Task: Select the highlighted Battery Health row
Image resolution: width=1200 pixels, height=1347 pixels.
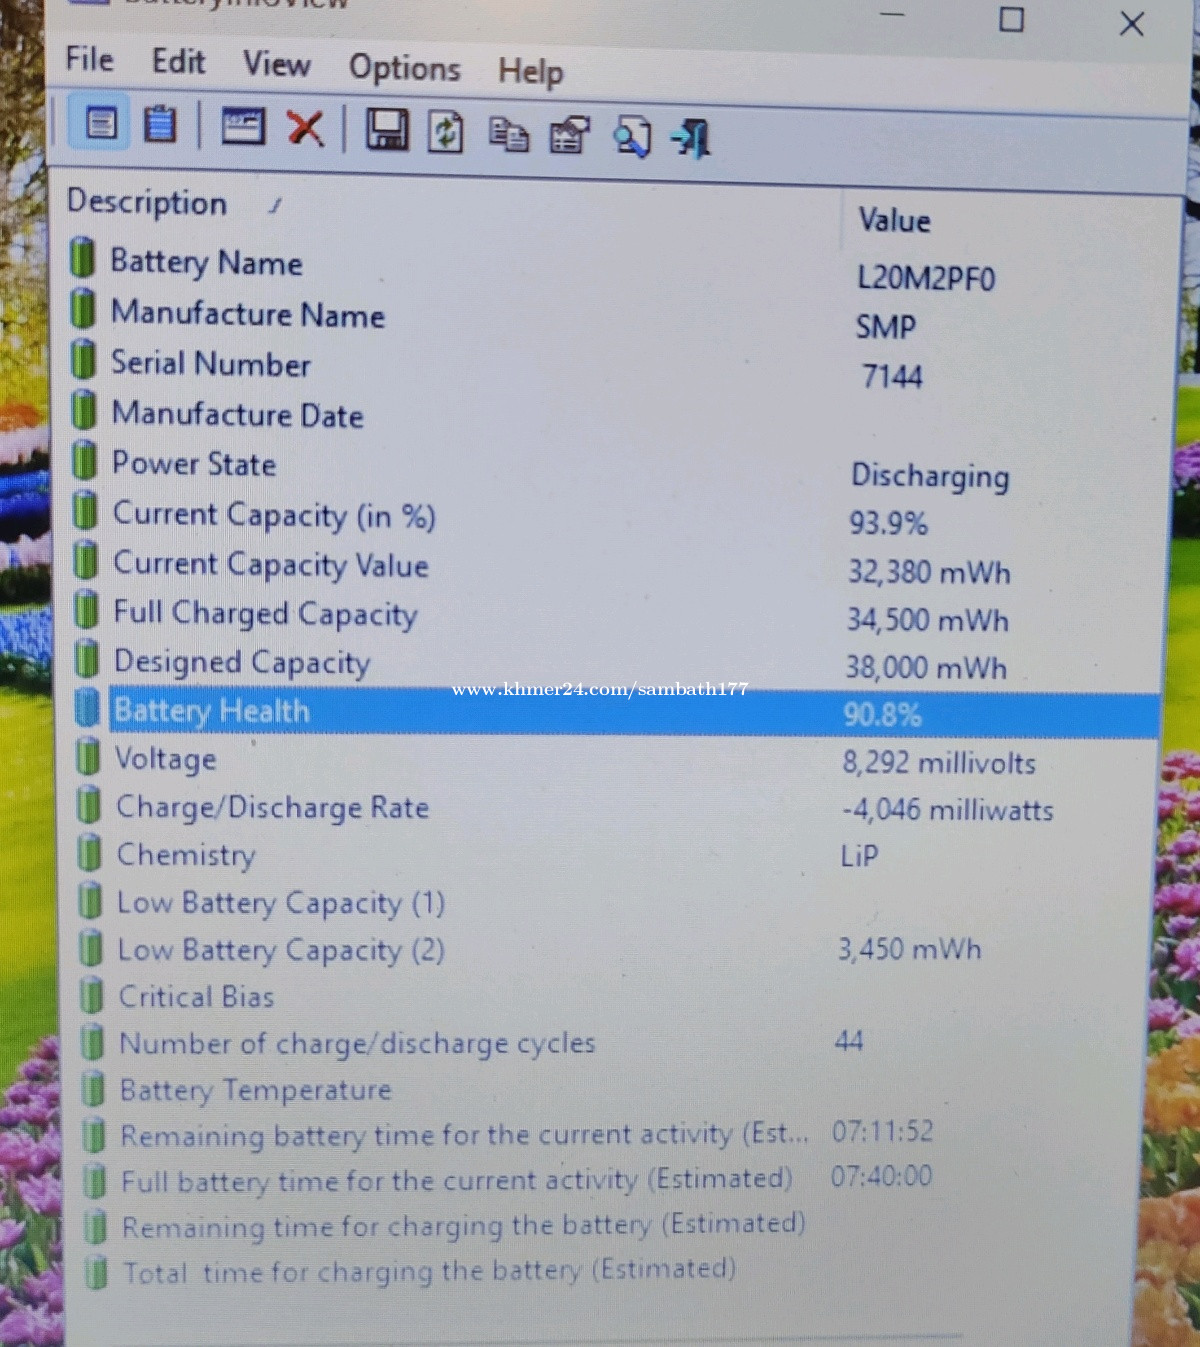Action: point(617,712)
